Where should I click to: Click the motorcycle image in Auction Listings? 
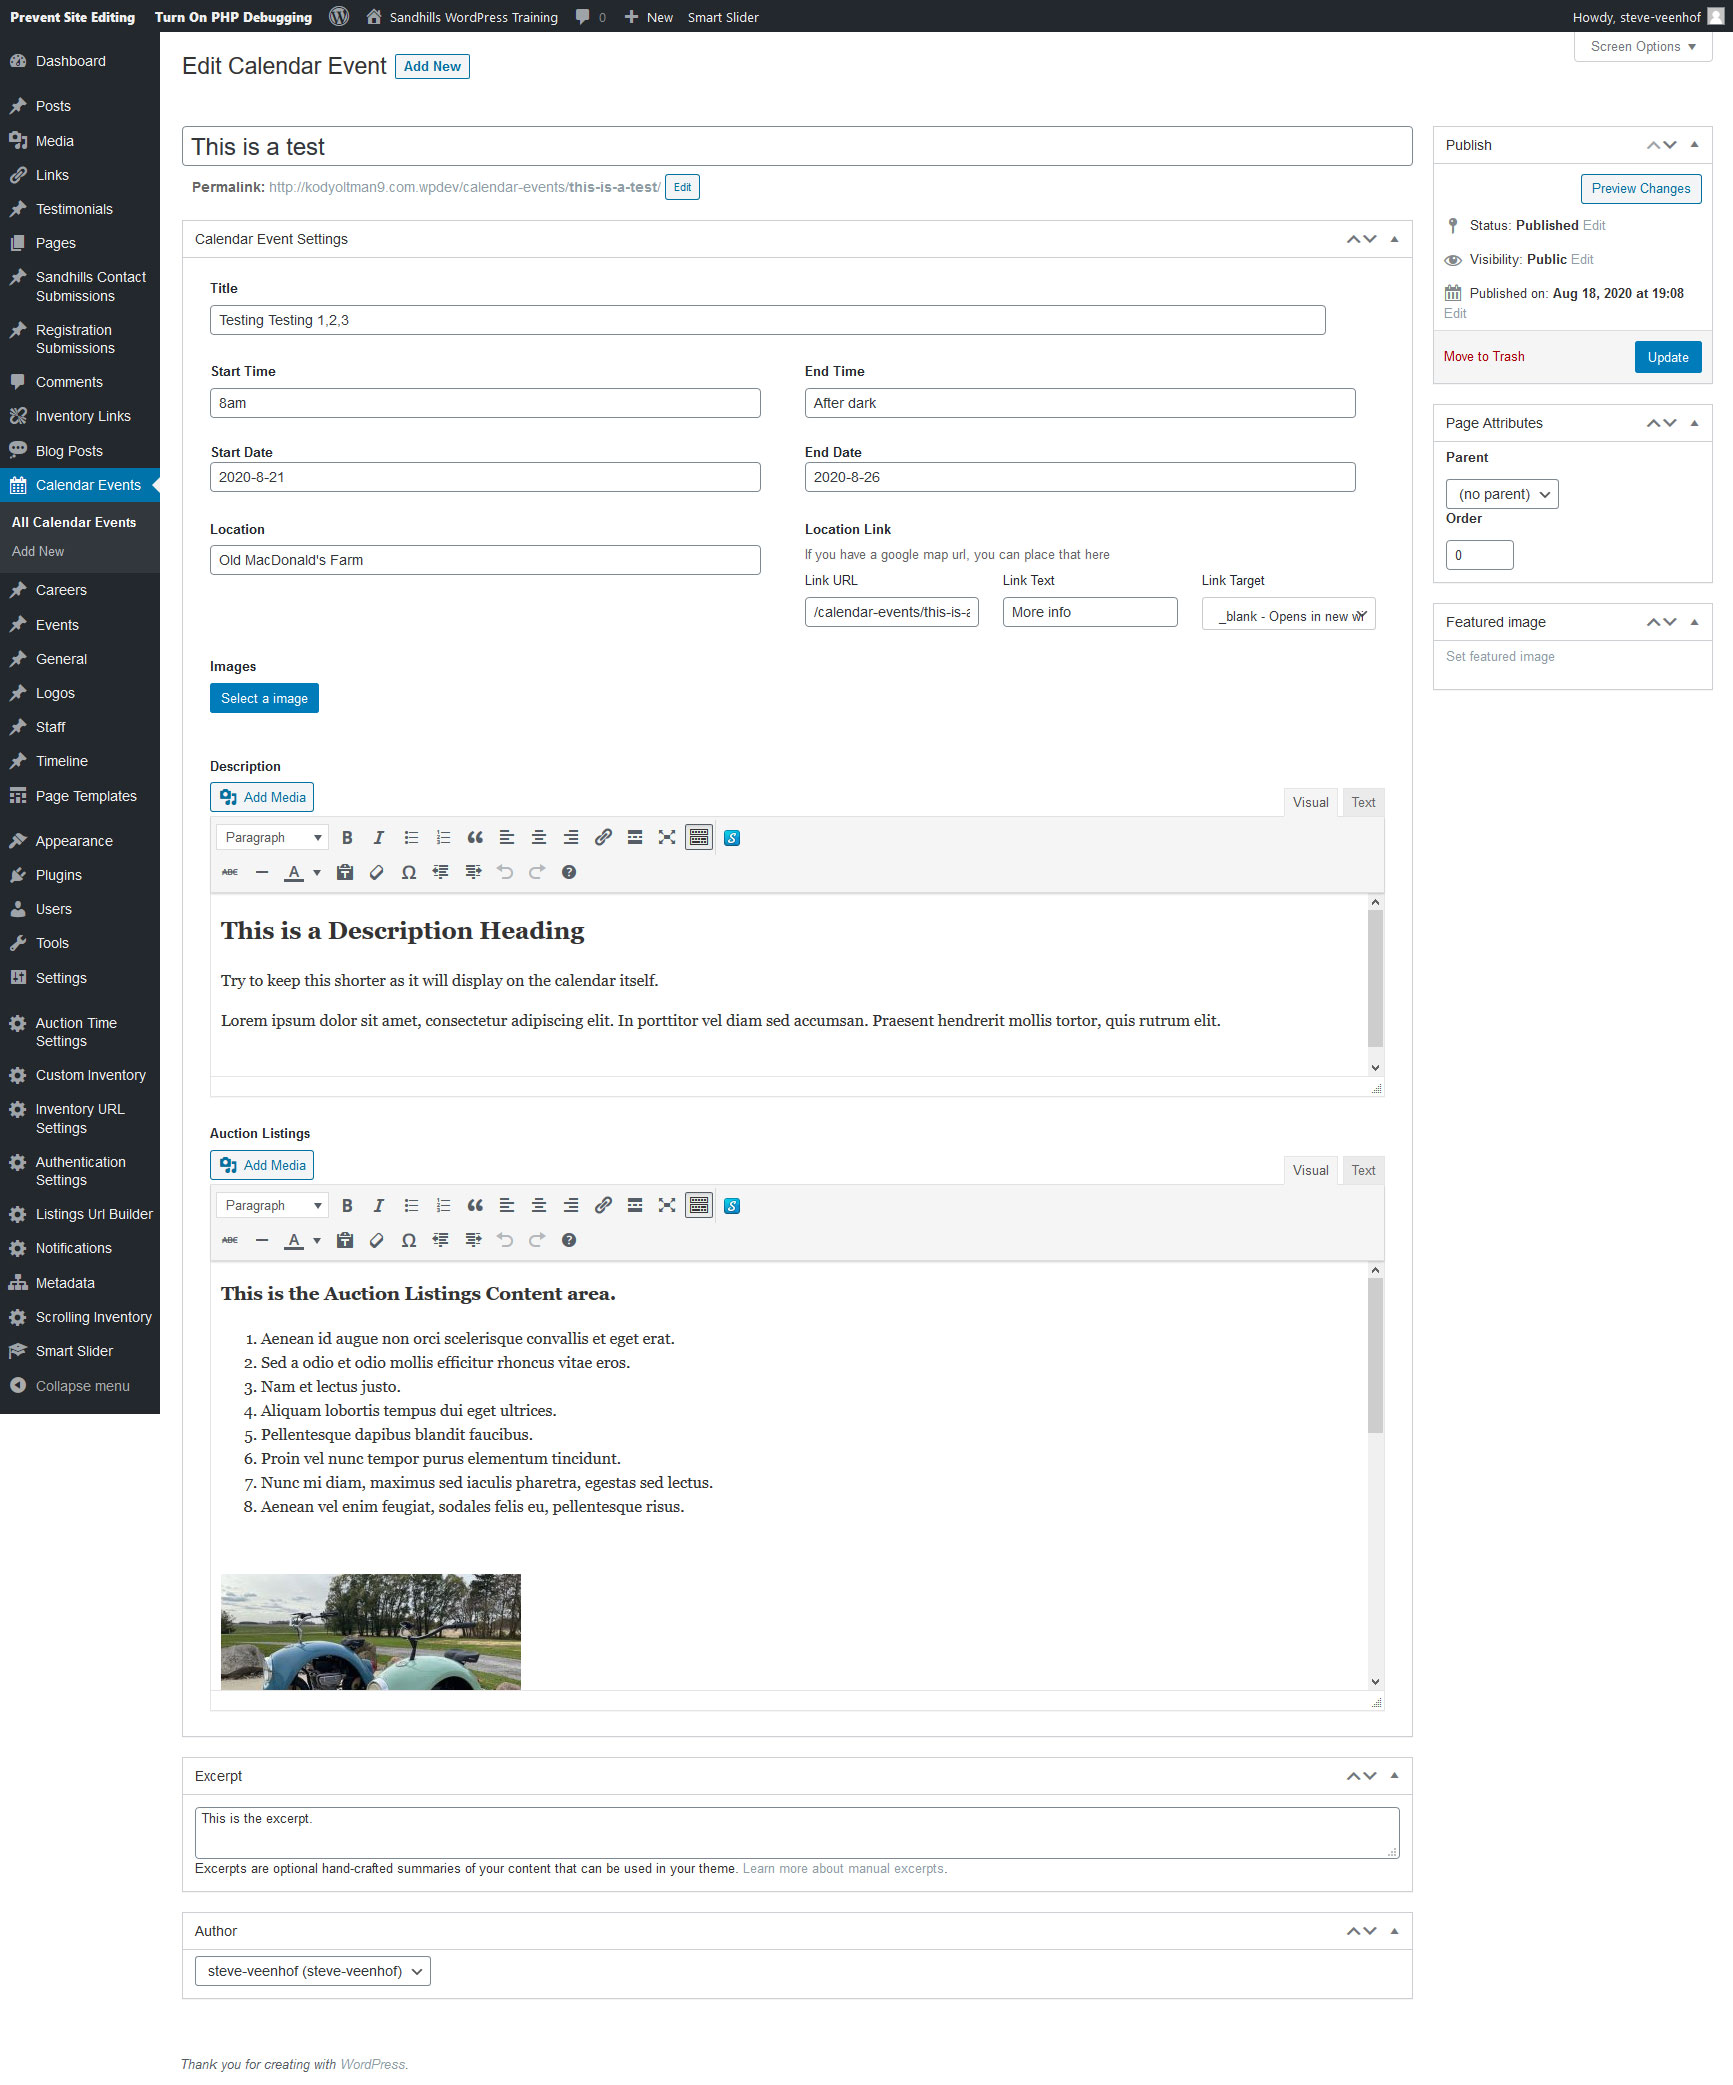(371, 1632)
